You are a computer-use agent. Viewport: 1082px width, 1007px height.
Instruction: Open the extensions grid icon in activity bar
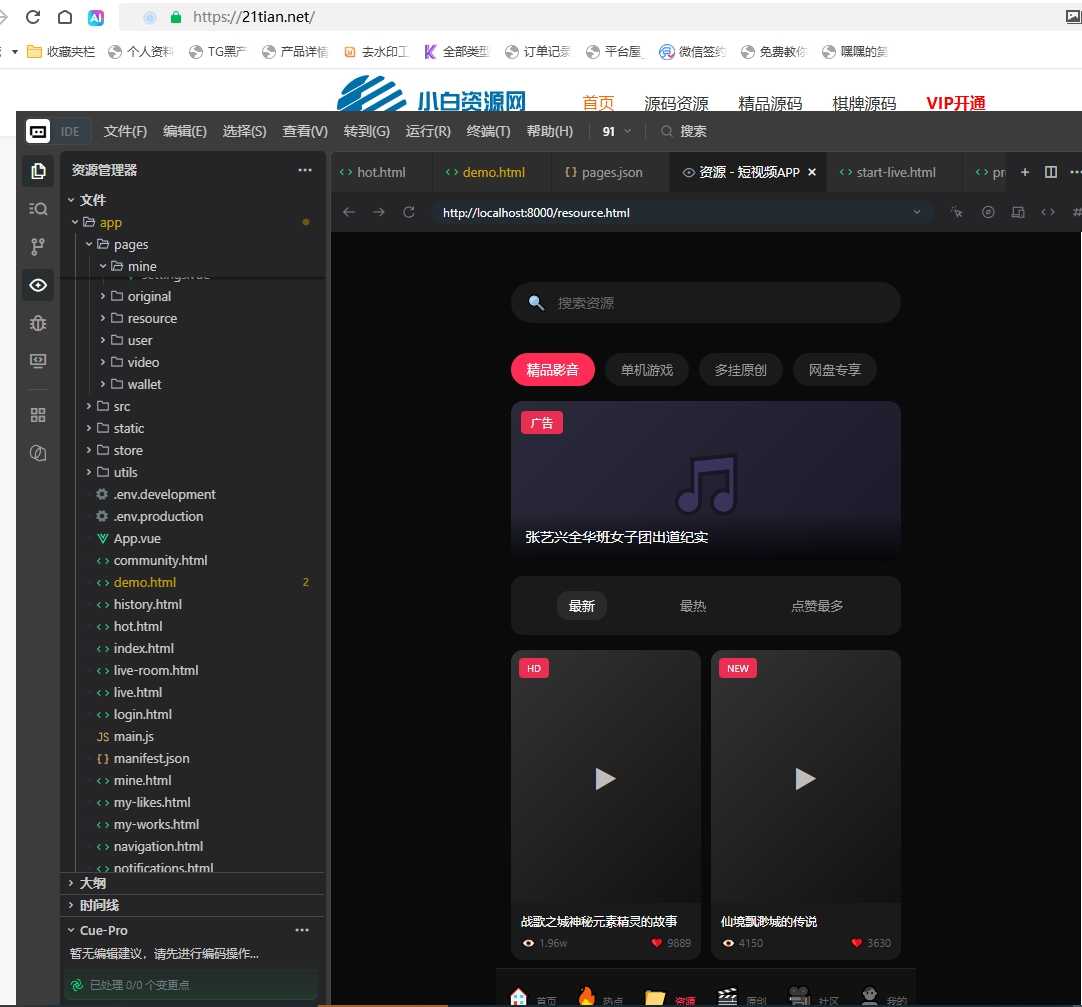[38, 415]
